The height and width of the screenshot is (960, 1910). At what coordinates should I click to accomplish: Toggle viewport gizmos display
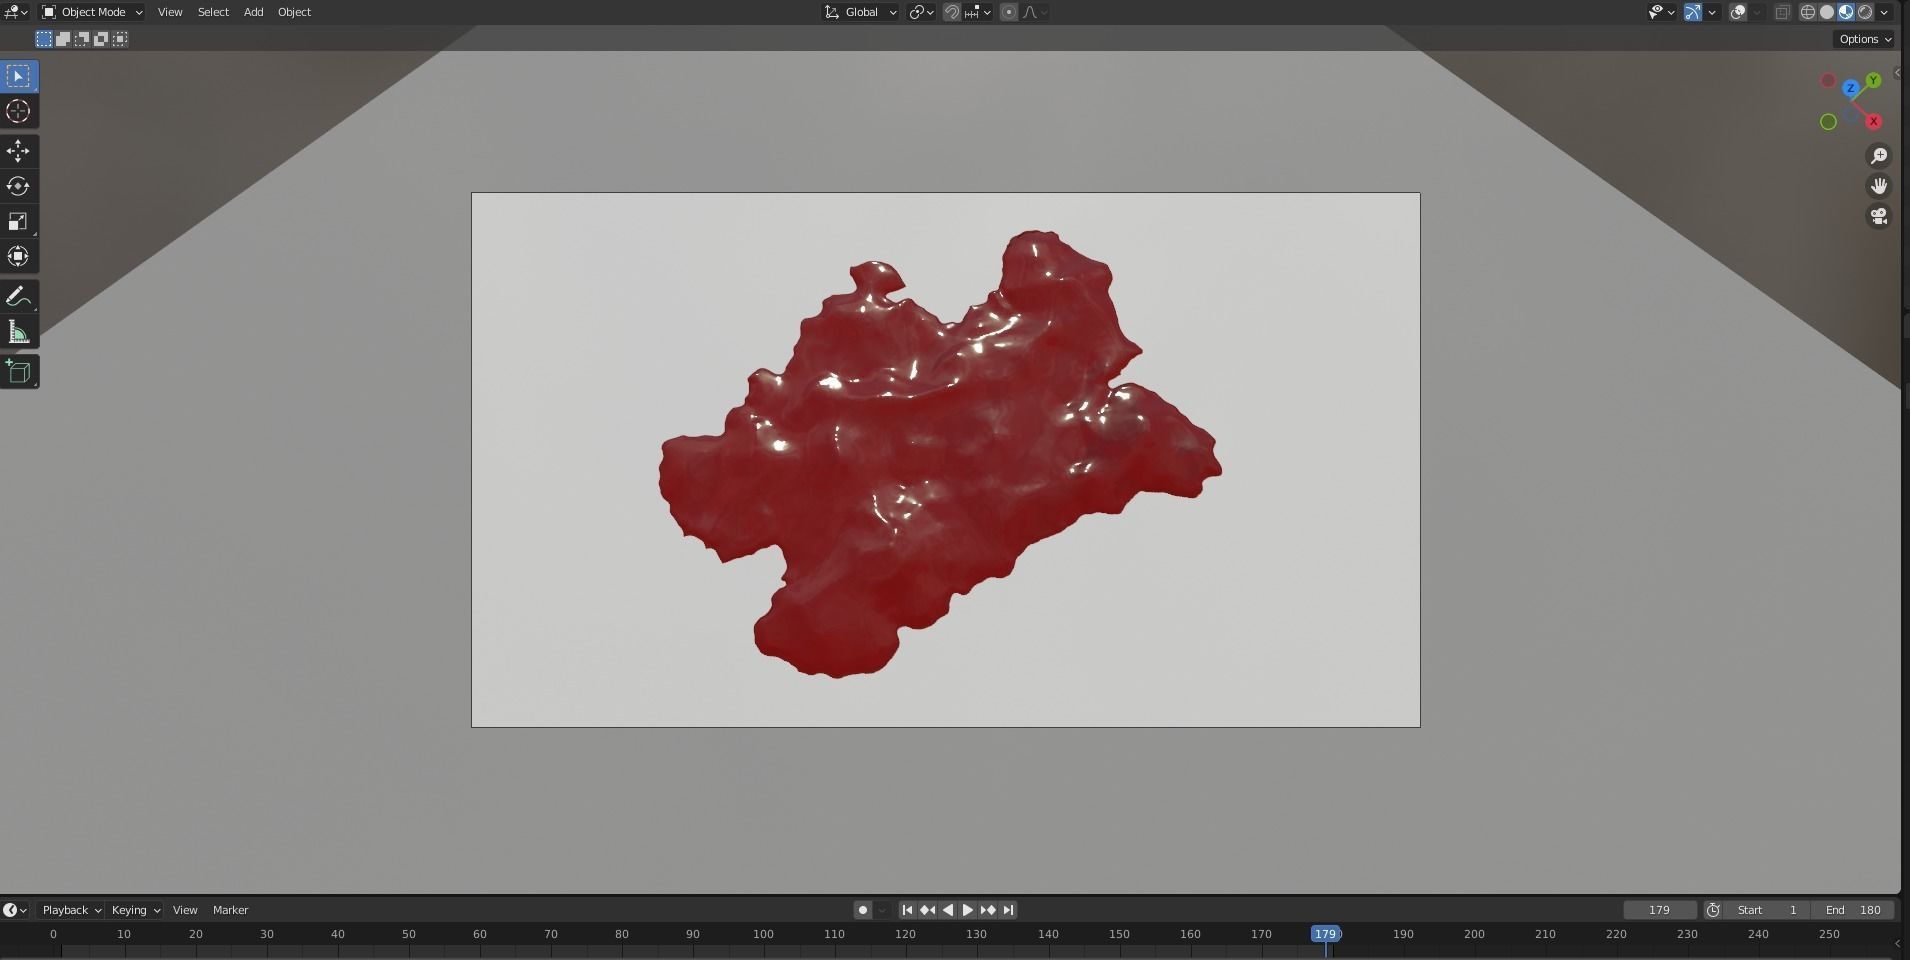pos(1693,12)
